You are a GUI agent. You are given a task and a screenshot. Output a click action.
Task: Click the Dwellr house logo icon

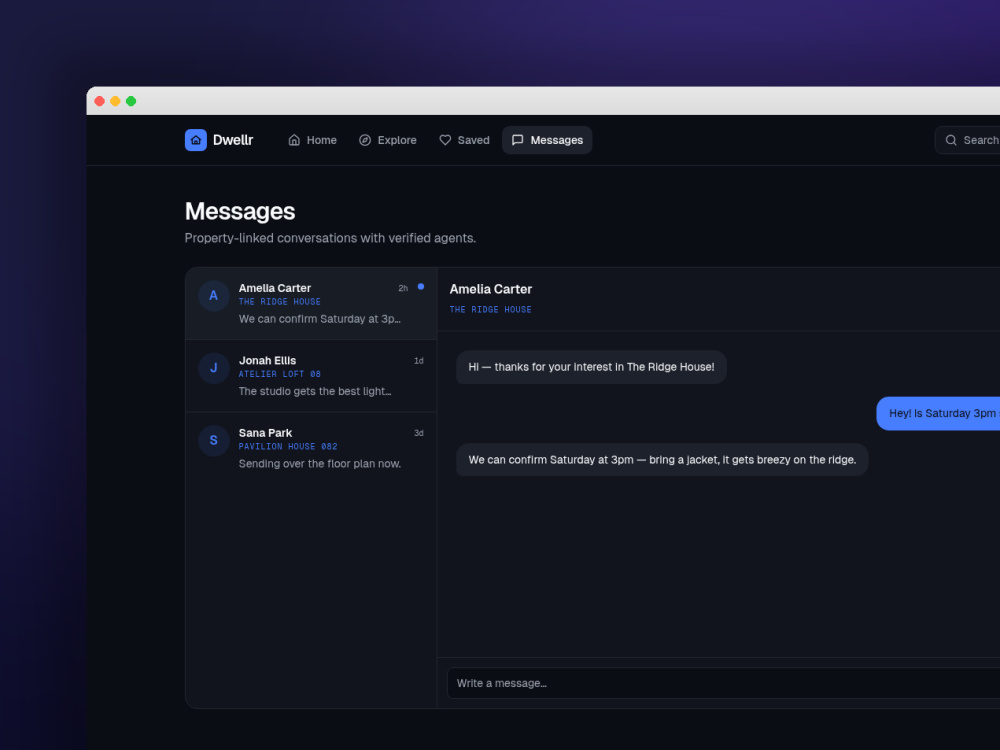click(x=196, y=140)
